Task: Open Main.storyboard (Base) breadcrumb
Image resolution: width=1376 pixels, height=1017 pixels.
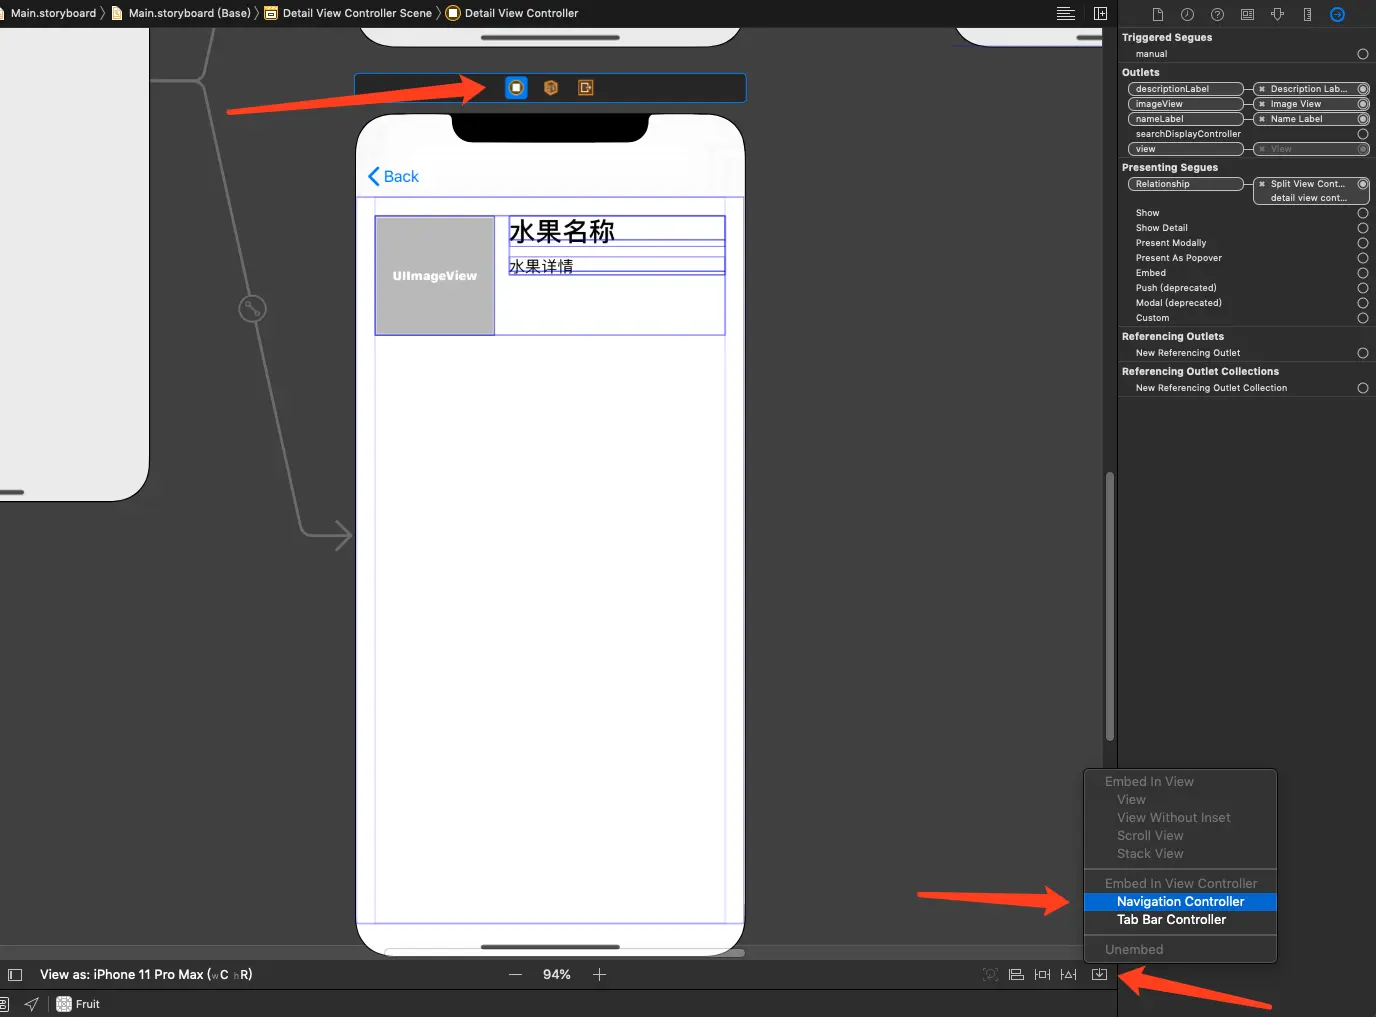Action: click(x=181, y=13)
